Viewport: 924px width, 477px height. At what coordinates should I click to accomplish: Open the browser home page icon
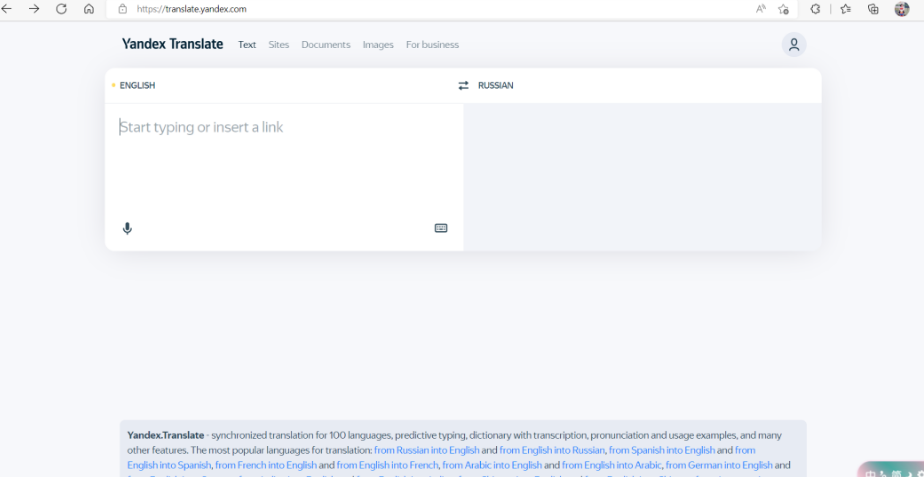[x=89, y=9]
